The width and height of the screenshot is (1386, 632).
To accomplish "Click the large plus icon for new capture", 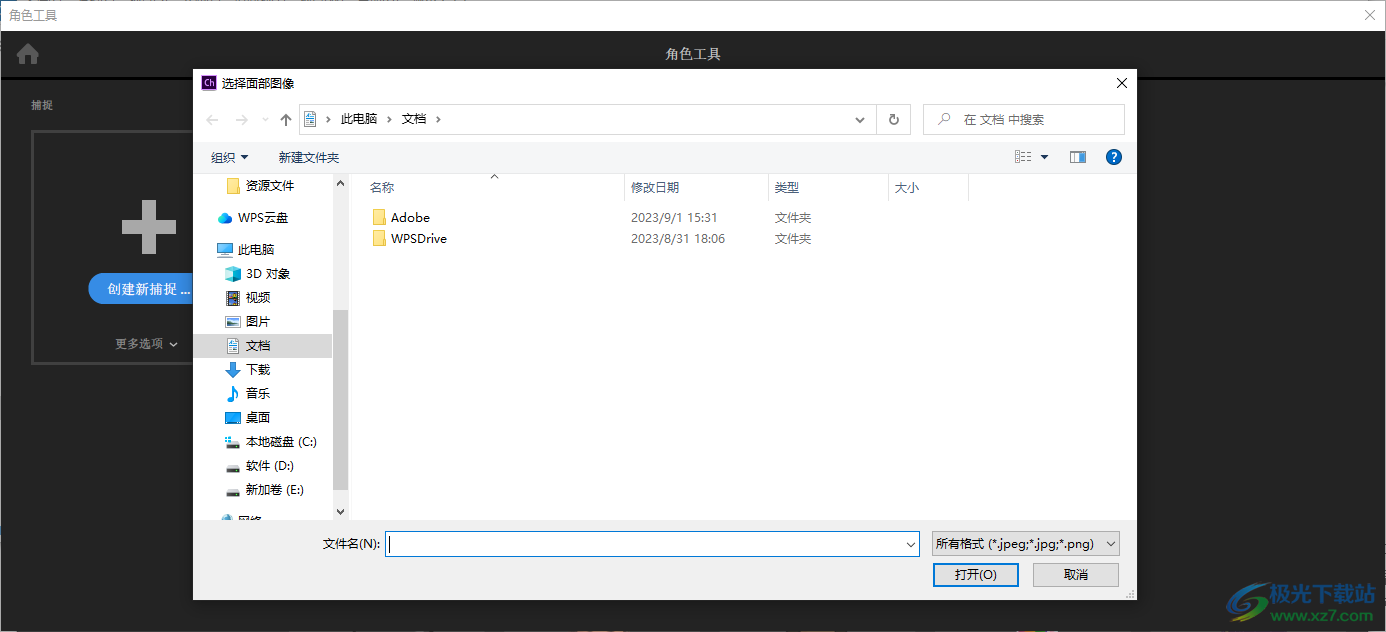I will point(149,227).
